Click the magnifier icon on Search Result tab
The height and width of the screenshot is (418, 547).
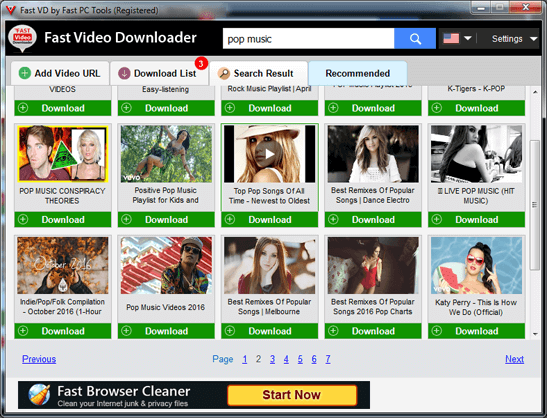point(223,73)
